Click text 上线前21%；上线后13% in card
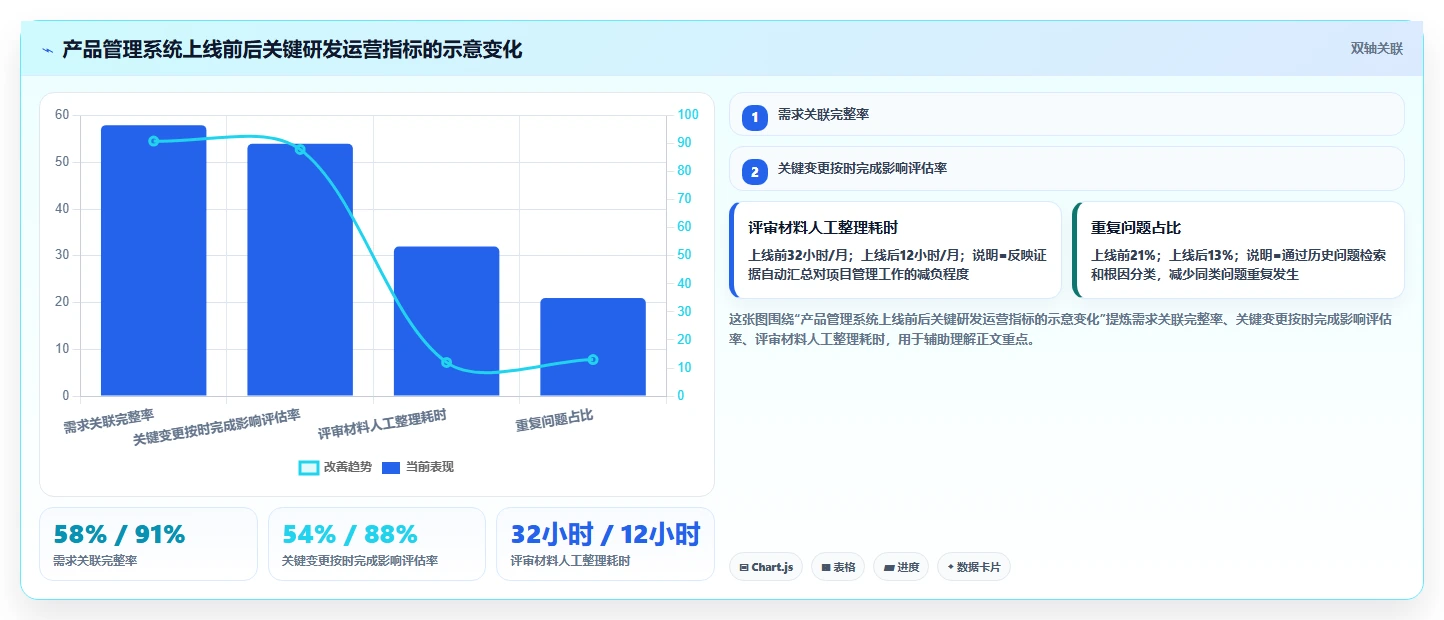This screenshot has height=620, width=1444. point(1163,256)
